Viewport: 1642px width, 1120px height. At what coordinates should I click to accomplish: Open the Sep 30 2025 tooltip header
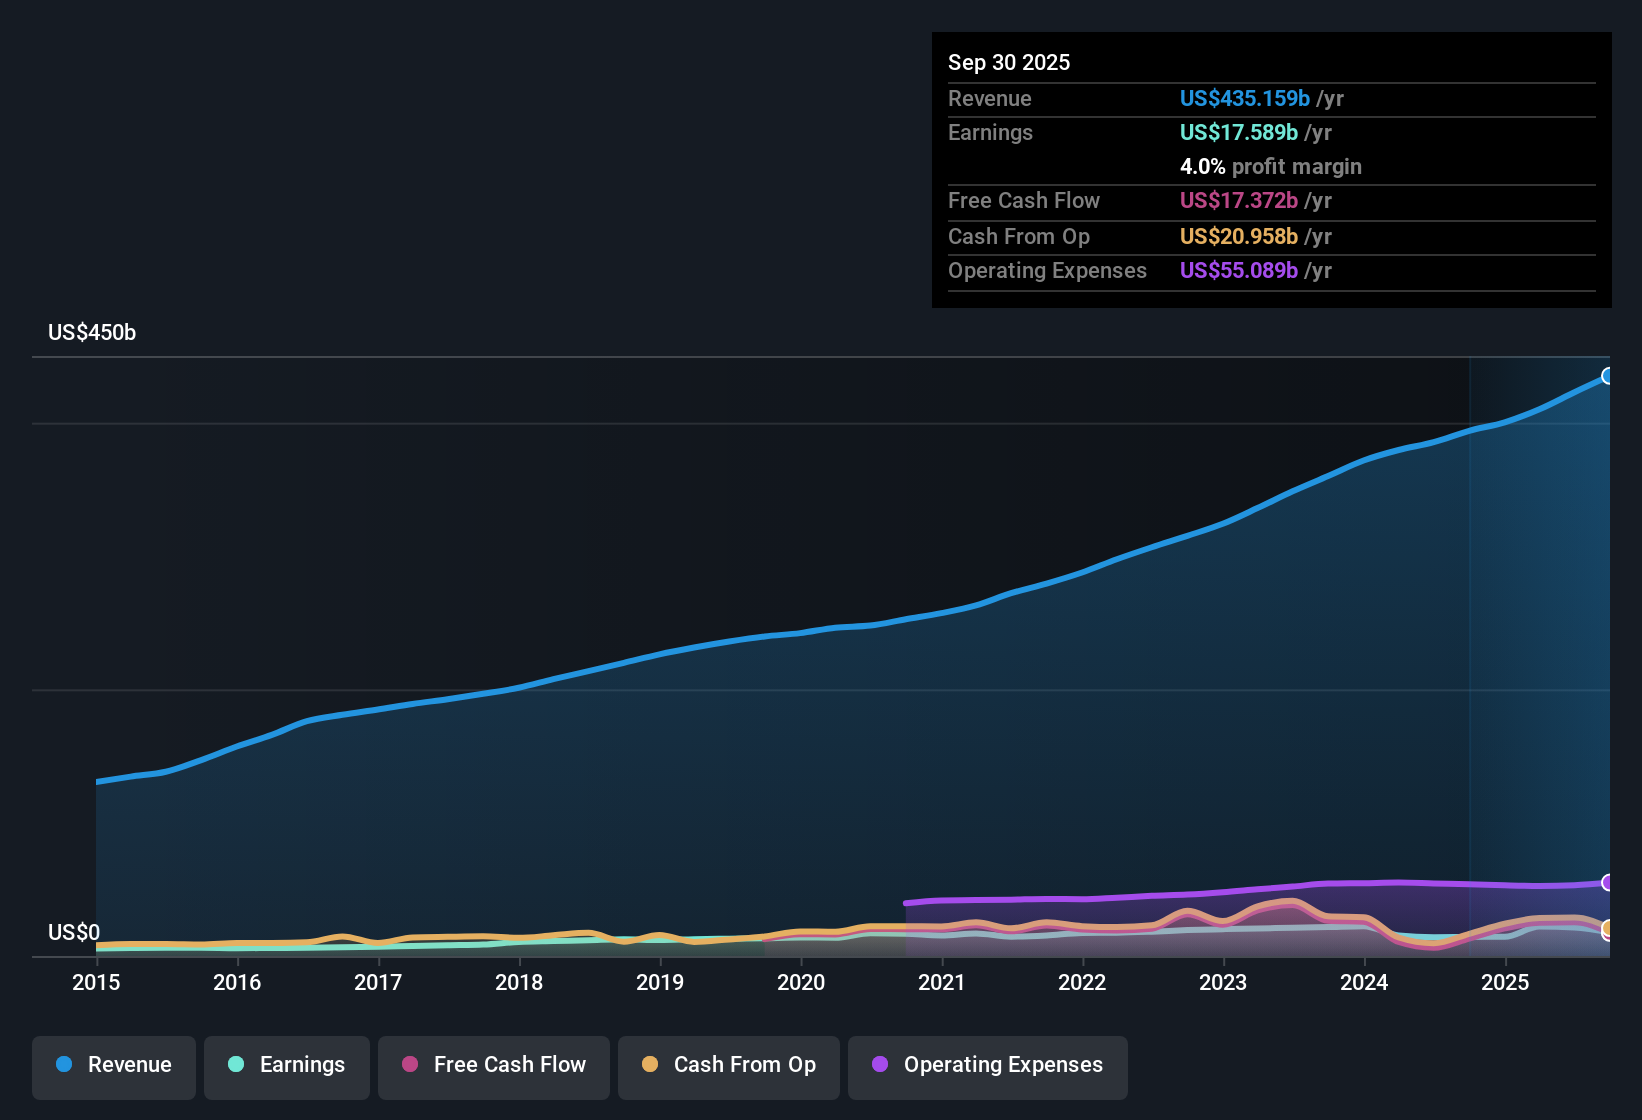pyautogui.click(x=1009, y=62)
